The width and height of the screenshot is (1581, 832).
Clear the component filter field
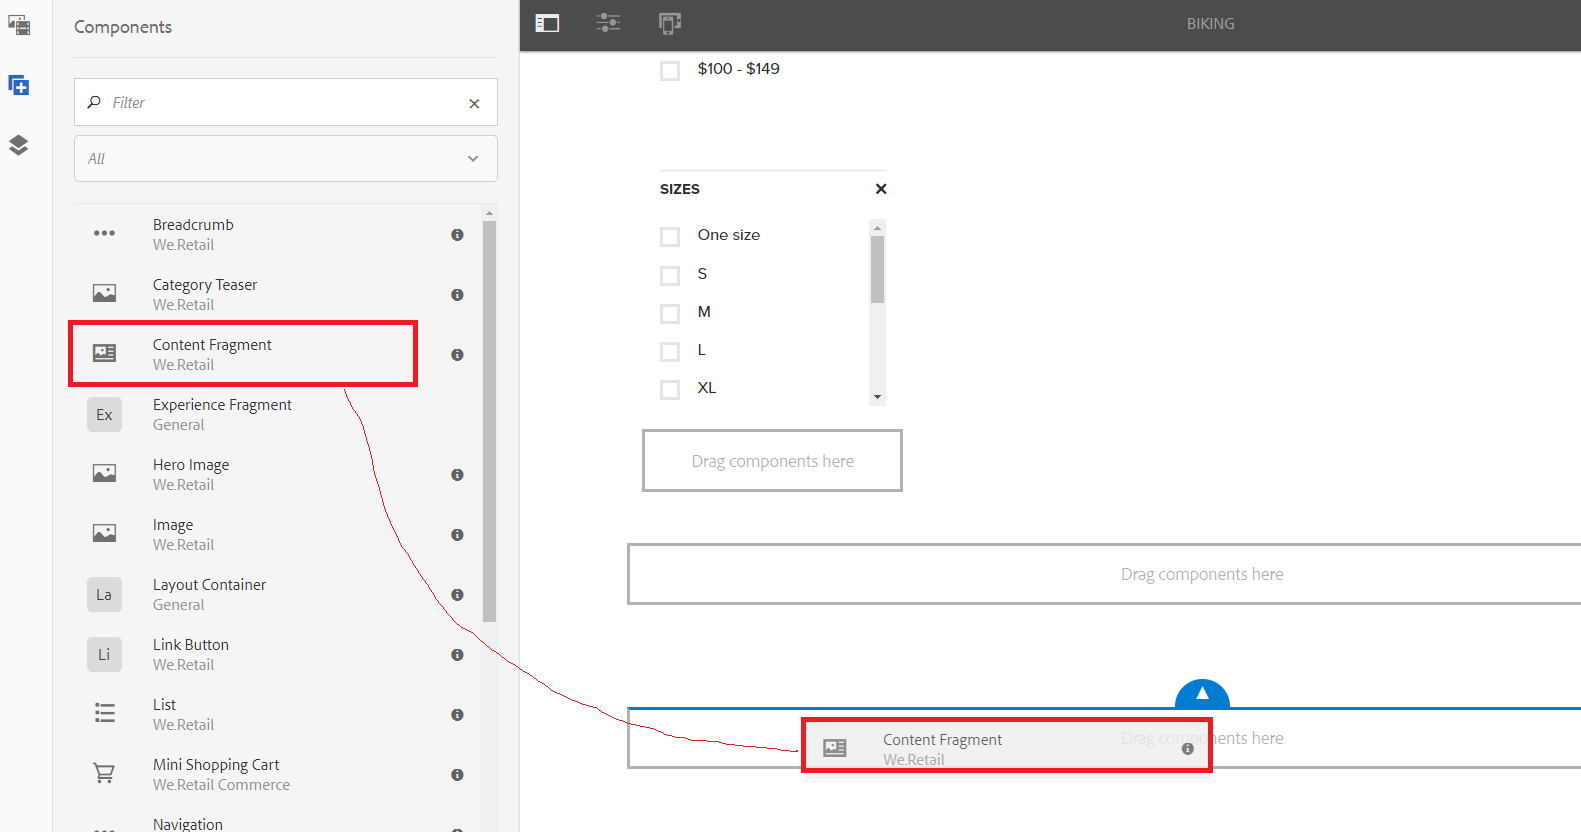tap(474, 103)
